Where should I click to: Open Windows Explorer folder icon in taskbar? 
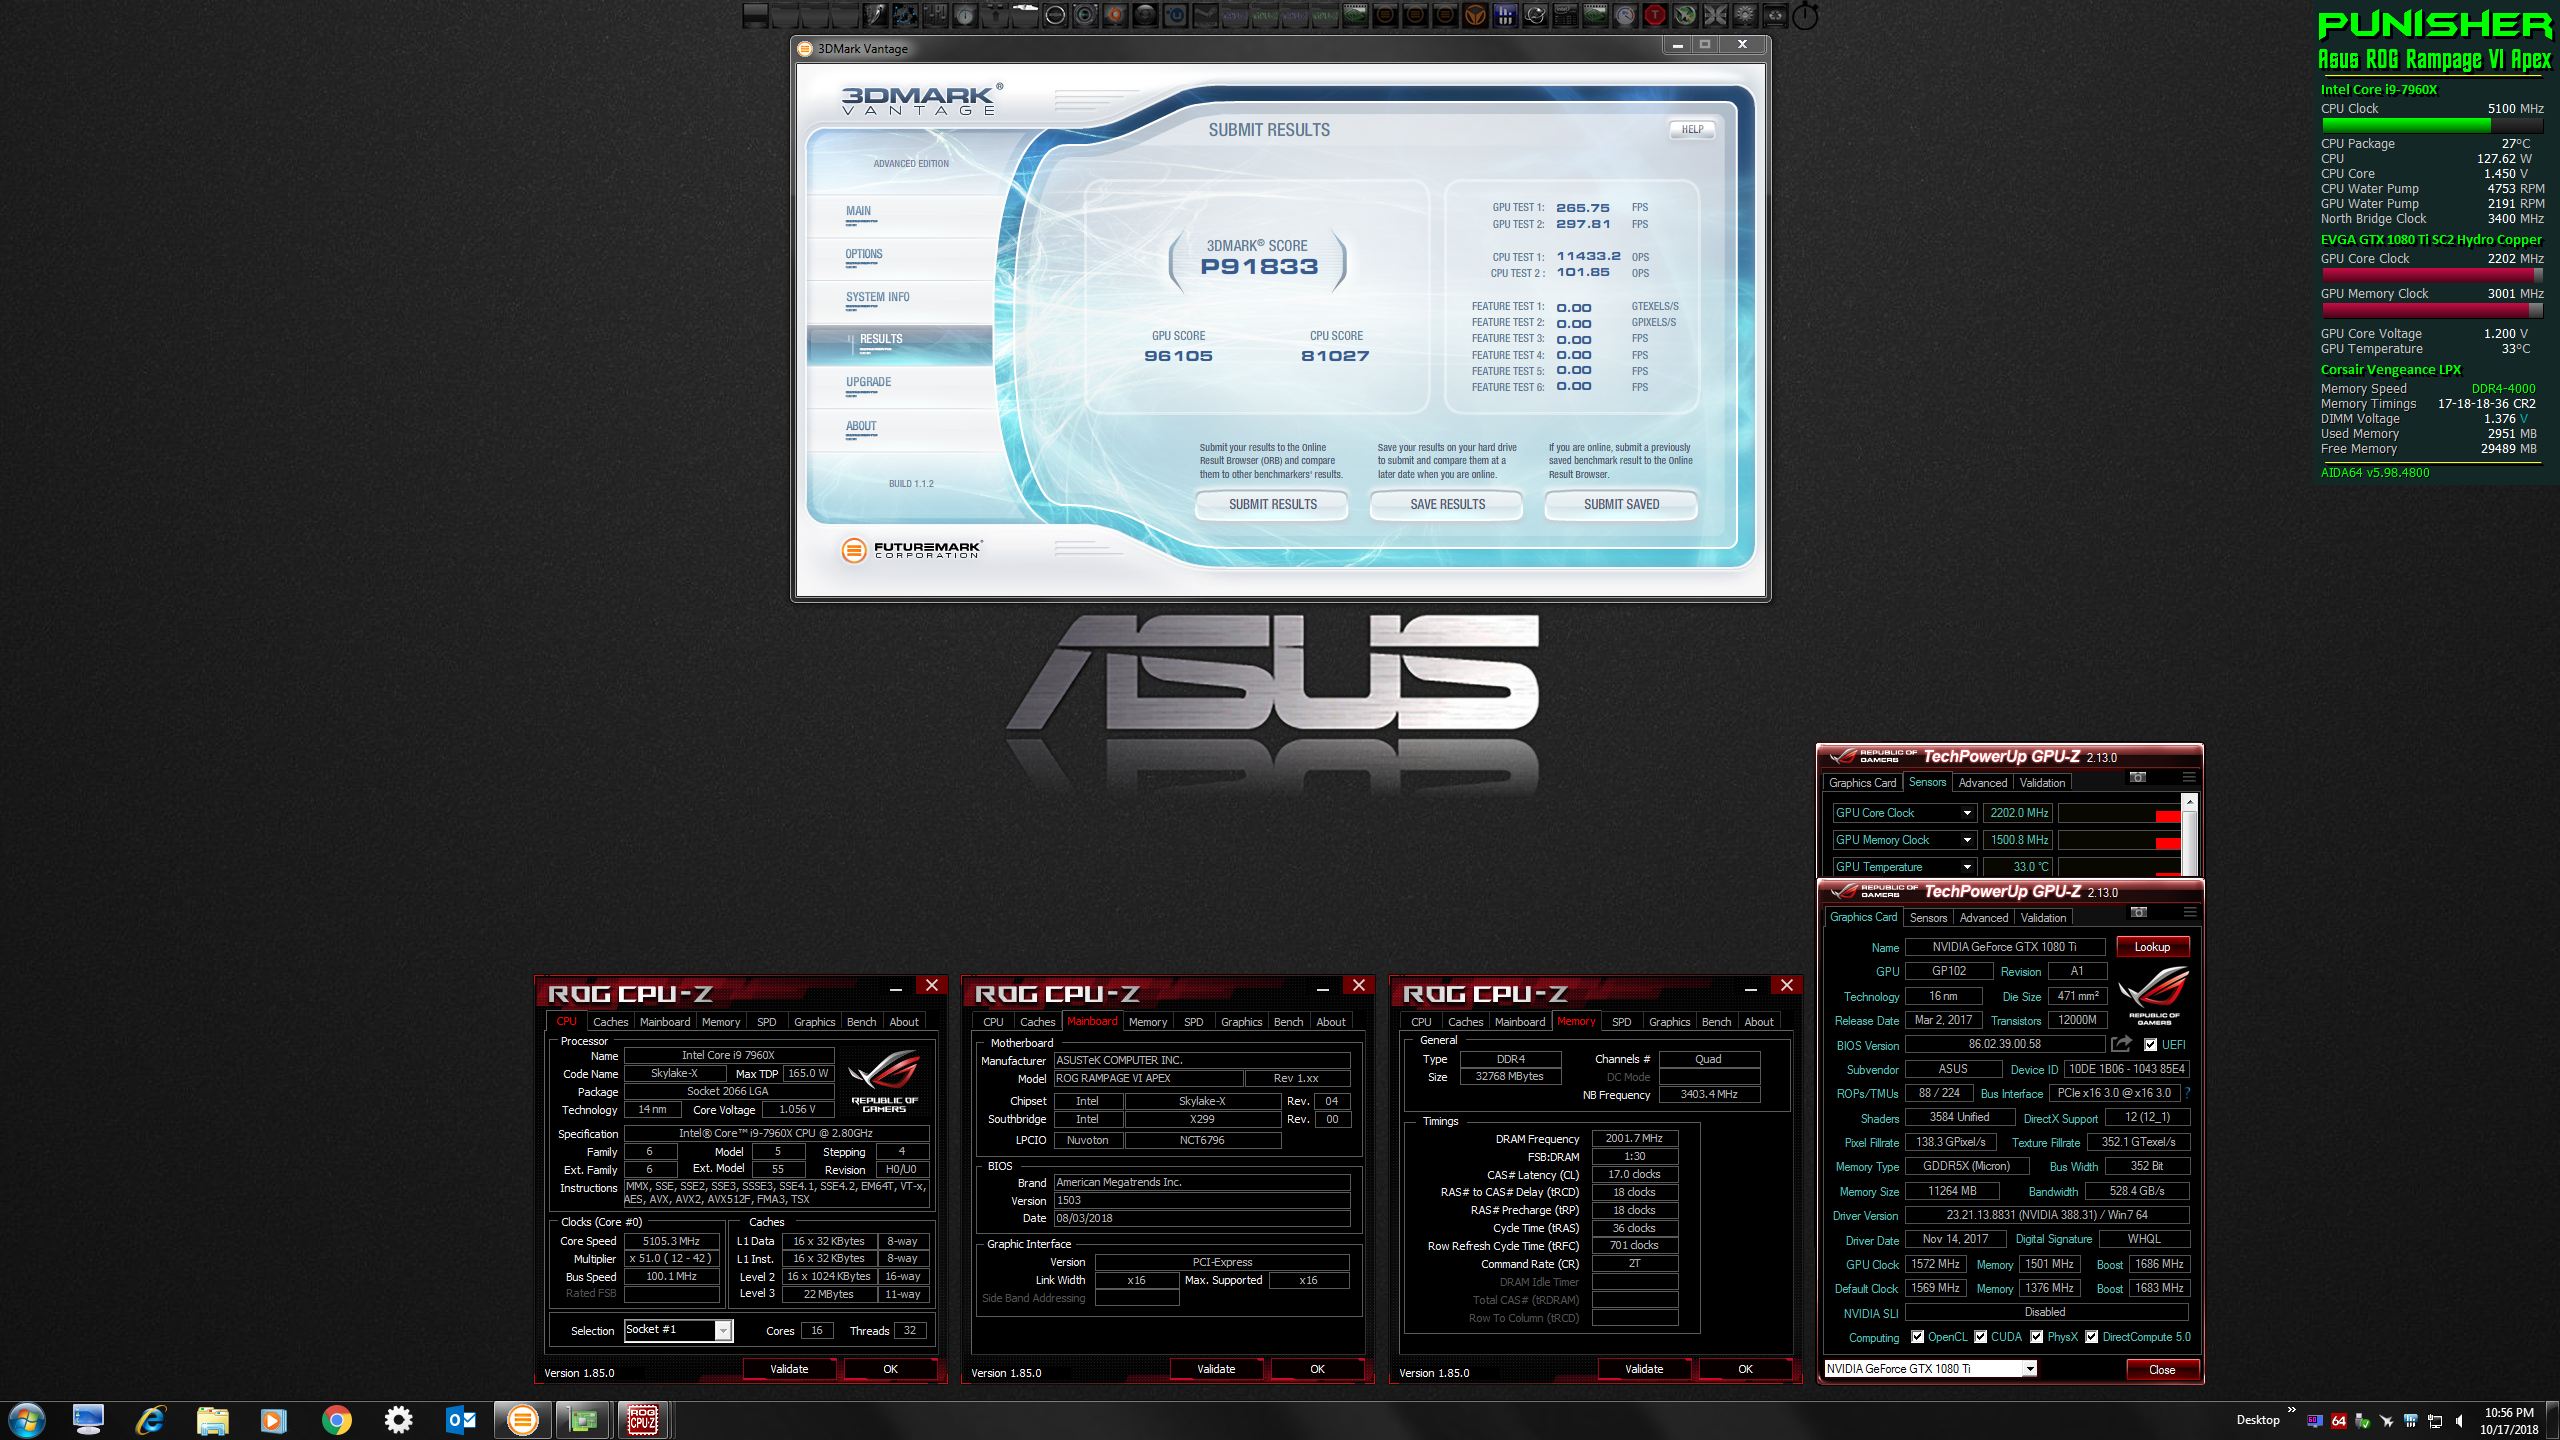click(212, 1420)
